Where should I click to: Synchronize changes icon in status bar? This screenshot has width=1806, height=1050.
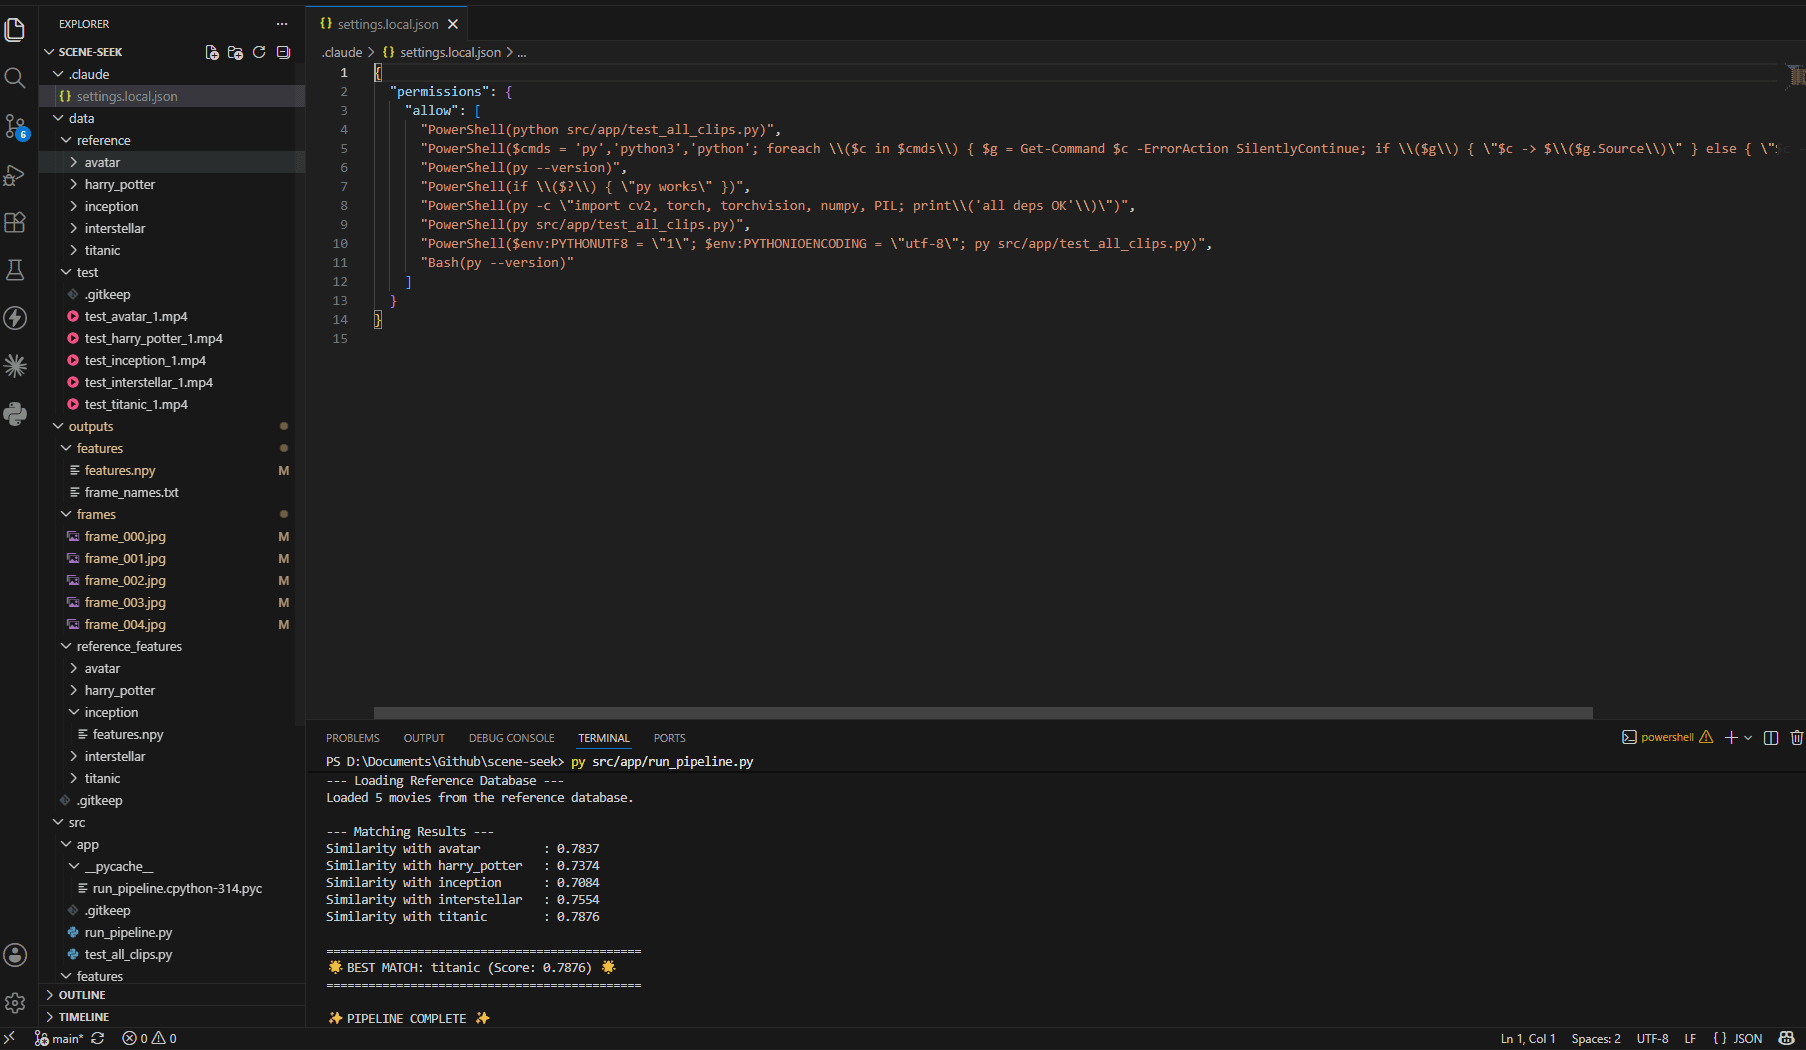pos(97,1038)
